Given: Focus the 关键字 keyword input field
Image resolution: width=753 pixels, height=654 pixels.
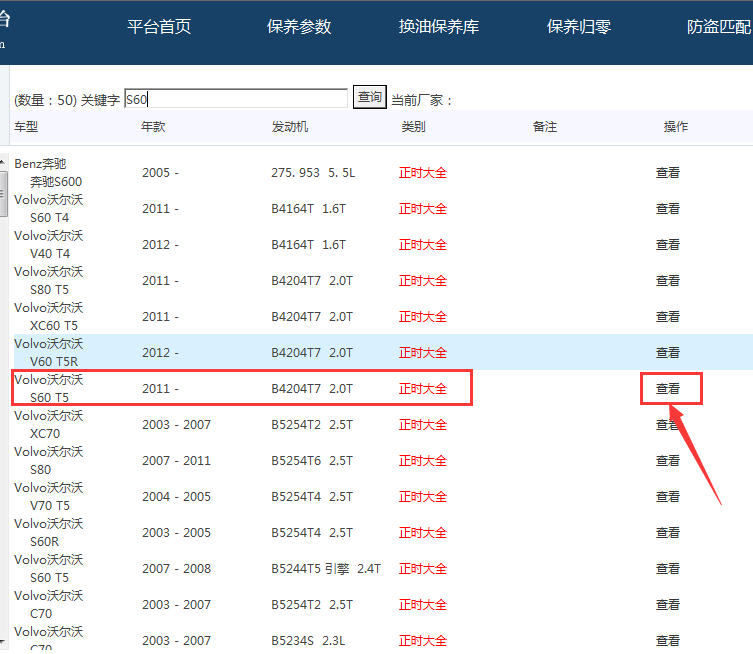Looking at the screenshot, I should coord(236,98).
